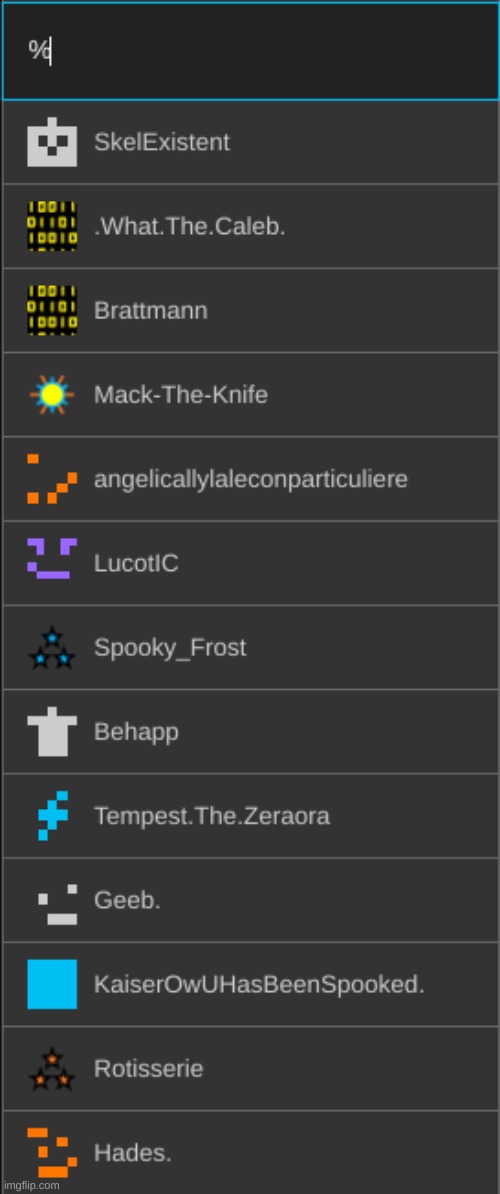Viewport: 500px width, 1194px height.
Task: Click the search input field containing %
Action: tap(250, 51)
